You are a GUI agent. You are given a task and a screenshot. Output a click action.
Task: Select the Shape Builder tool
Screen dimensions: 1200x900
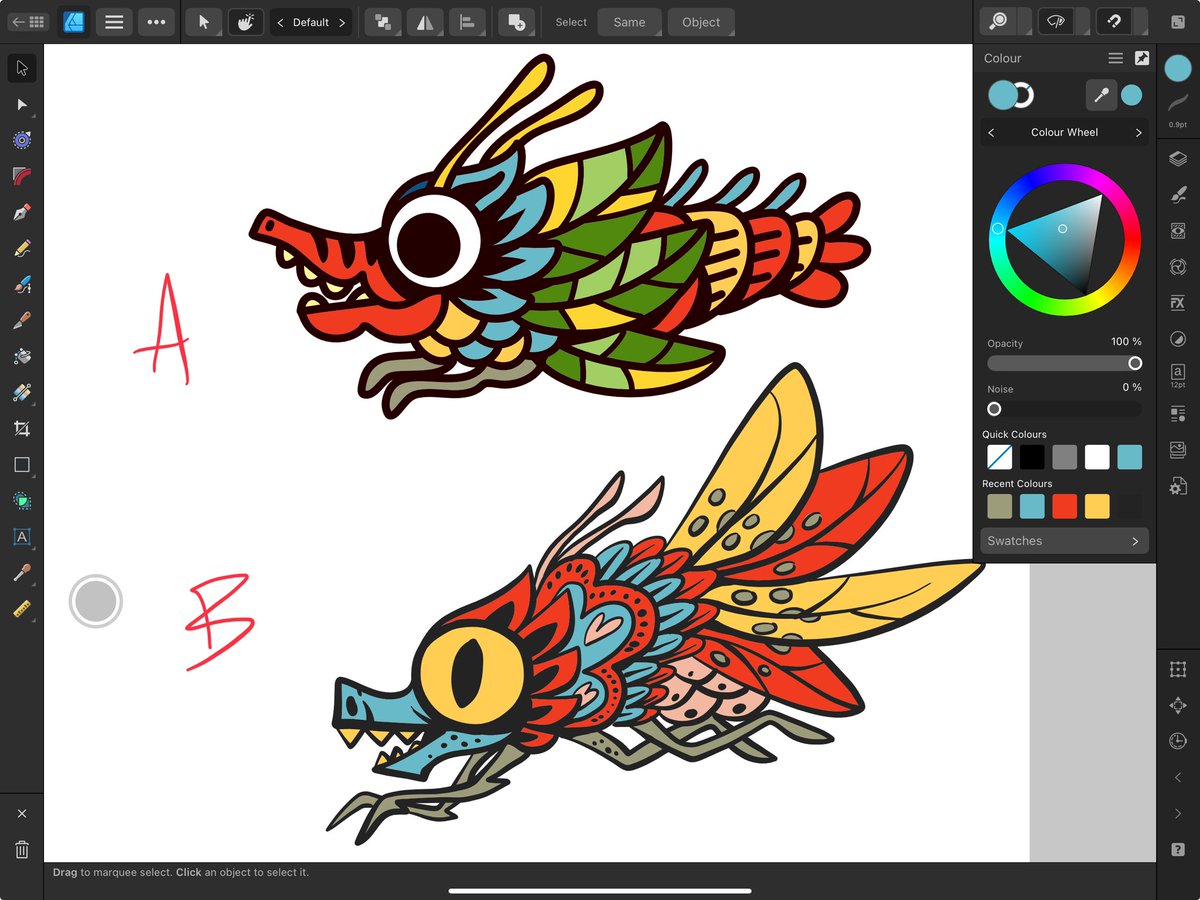22,500
